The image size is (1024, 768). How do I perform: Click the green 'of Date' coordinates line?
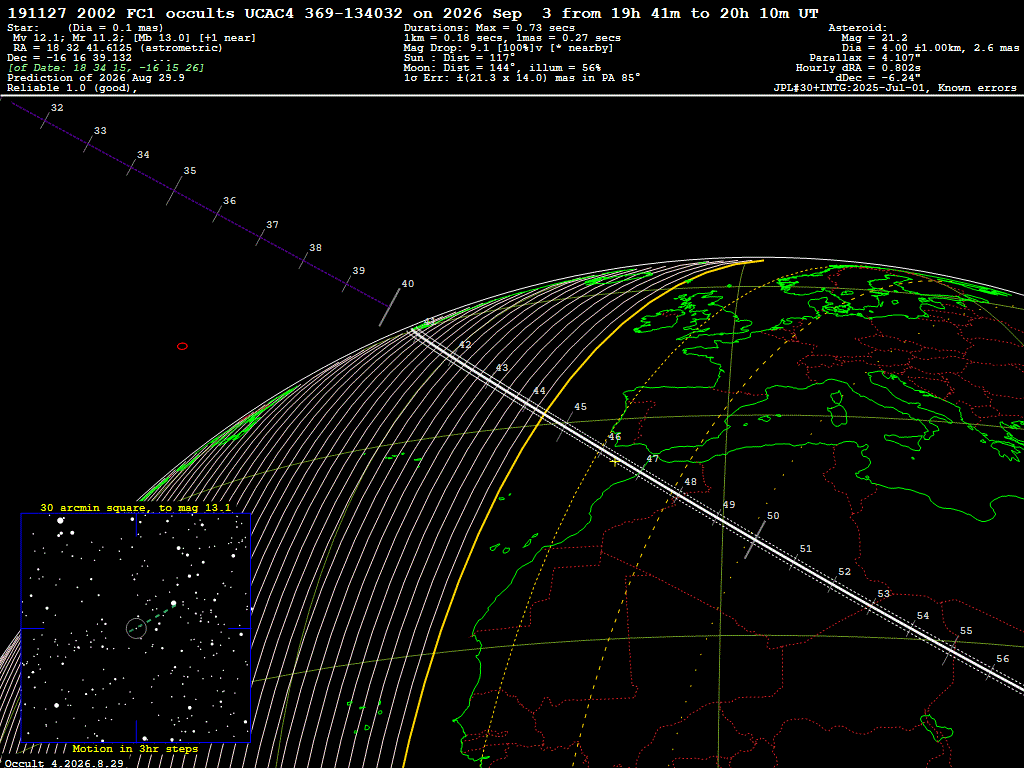pos(106,67)
